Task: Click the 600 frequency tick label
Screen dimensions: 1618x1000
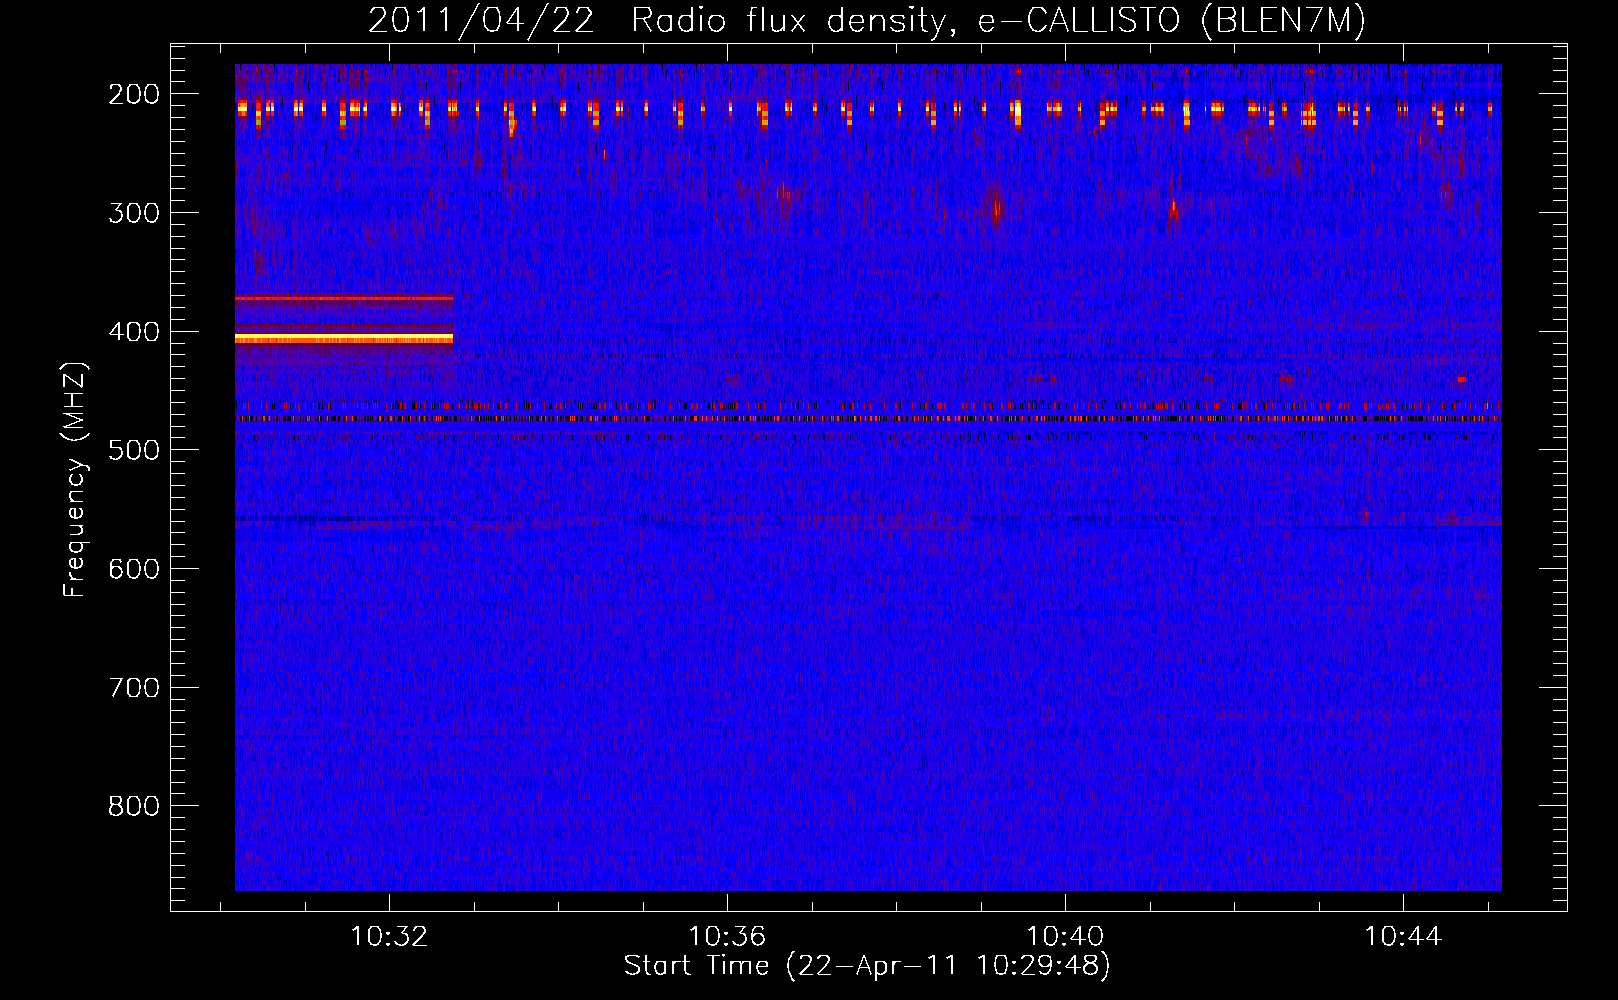Action: [134, 569]
